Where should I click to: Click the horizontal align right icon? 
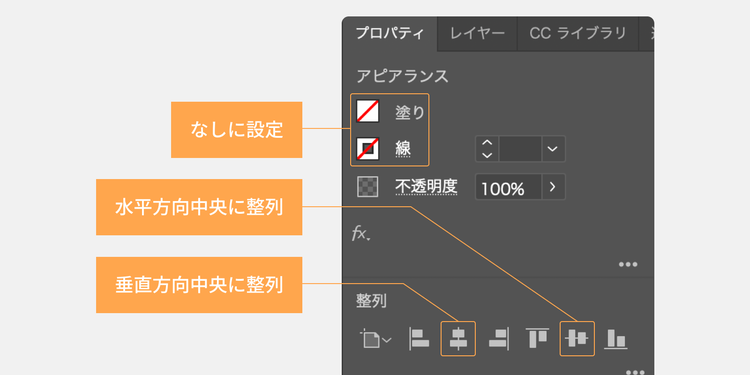[498, 339]
